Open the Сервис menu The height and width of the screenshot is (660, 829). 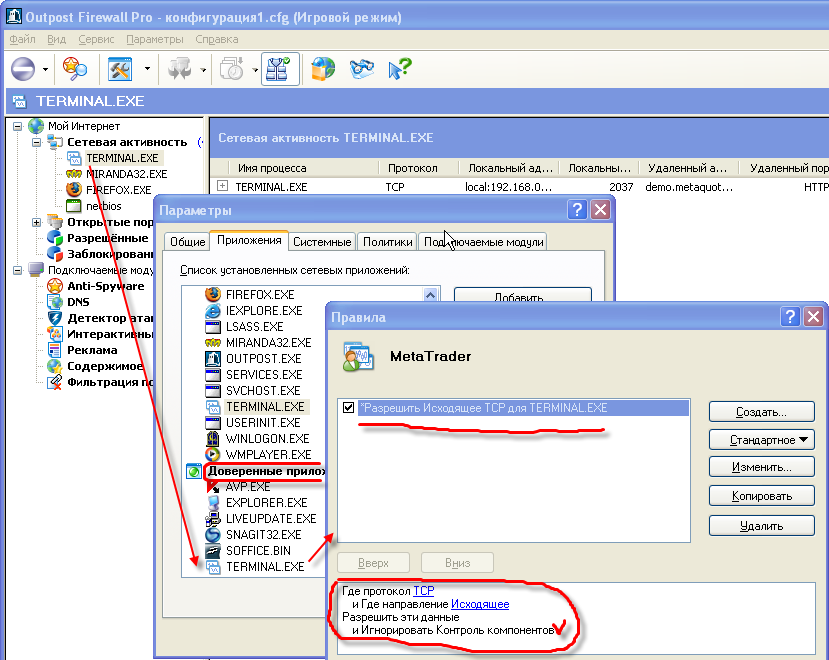coord(96,39)
